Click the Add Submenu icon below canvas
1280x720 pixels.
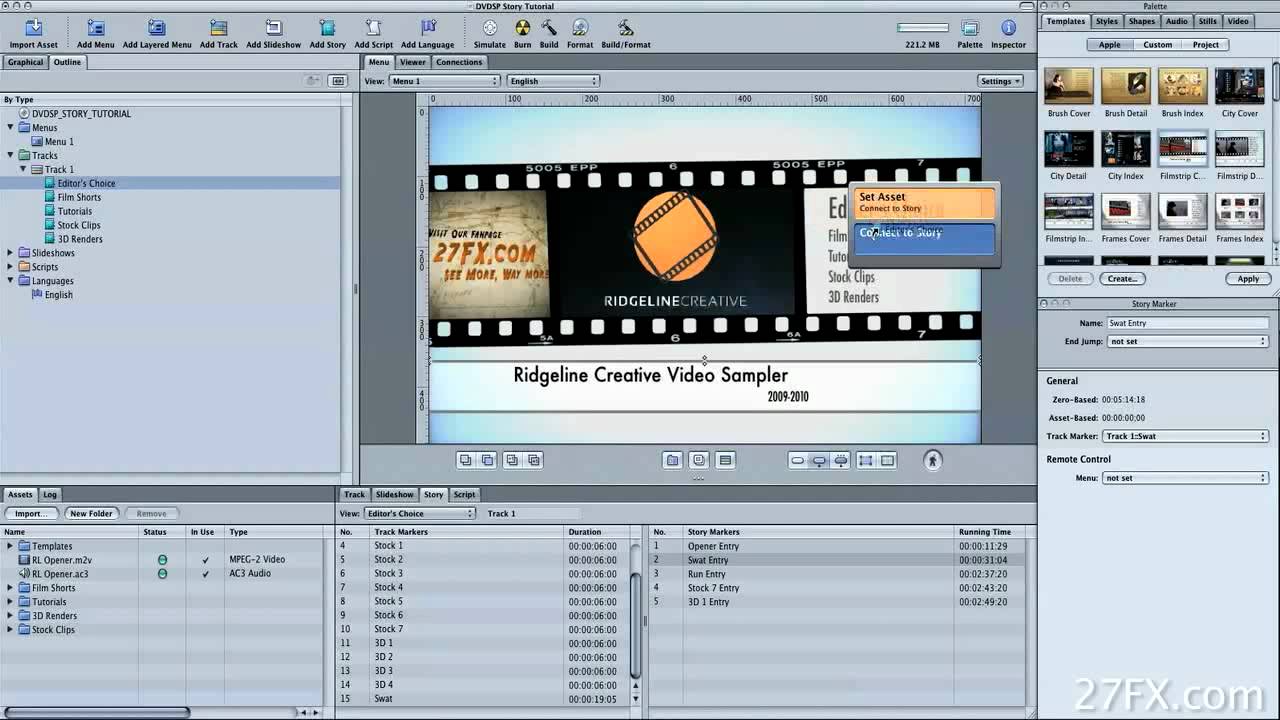point(673,460)
